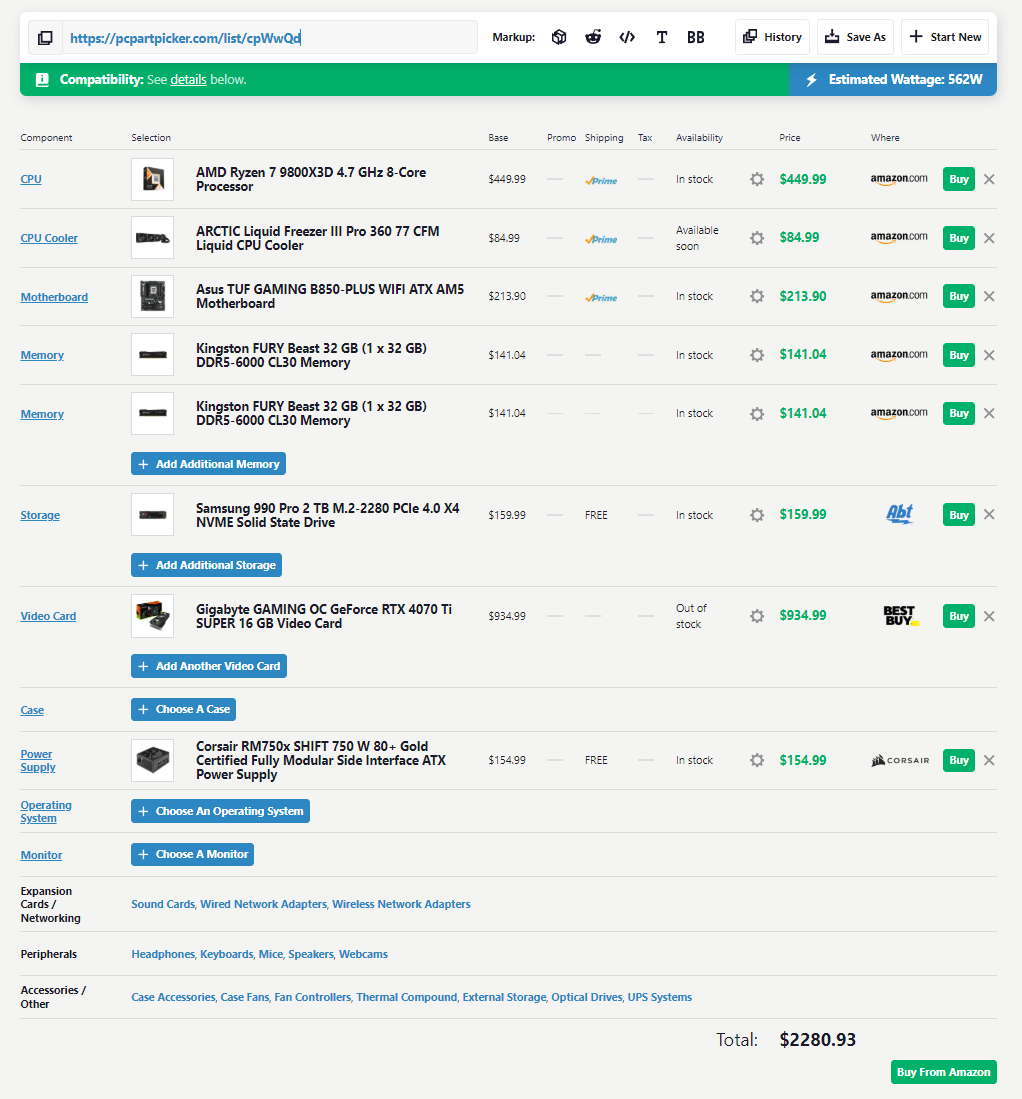
Task: Click the Estimated Wattage 562W banner
Action: [x=892, y=80]
